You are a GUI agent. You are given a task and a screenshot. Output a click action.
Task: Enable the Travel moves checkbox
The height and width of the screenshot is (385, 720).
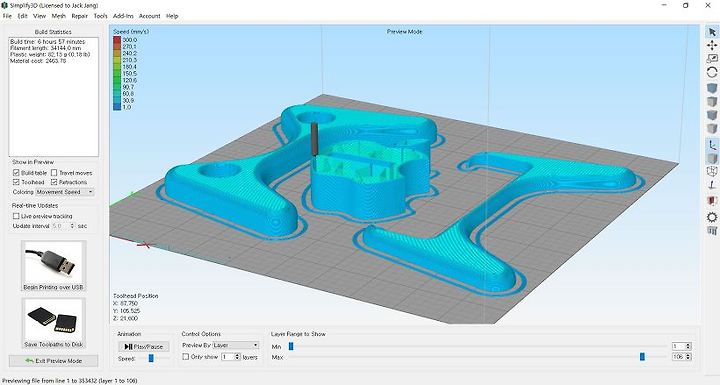(54, 173)
